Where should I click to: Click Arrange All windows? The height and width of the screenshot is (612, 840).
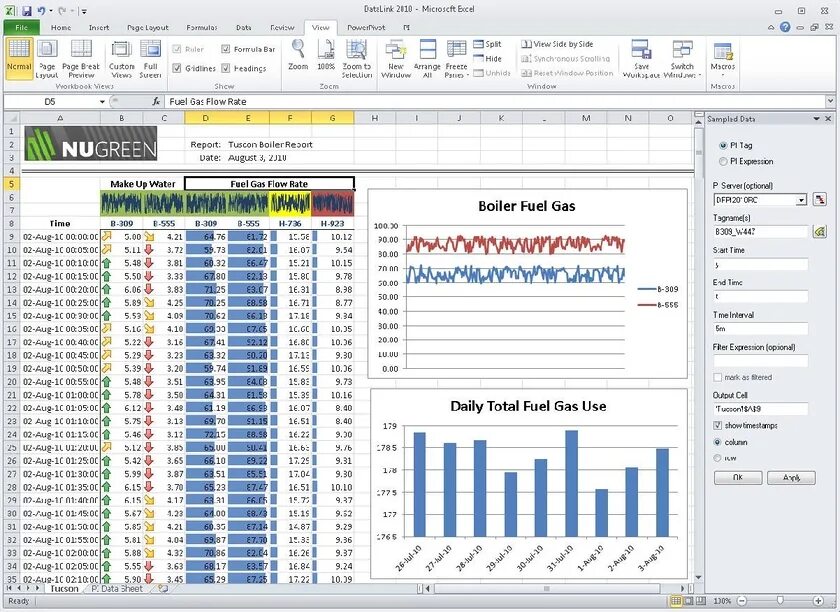pos(427,59)
